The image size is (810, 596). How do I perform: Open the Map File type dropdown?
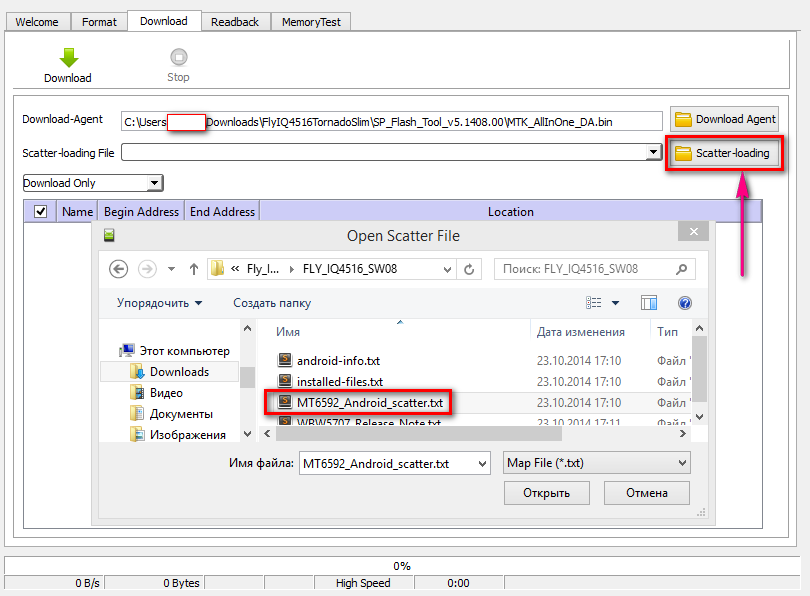(x=683, y=463)
